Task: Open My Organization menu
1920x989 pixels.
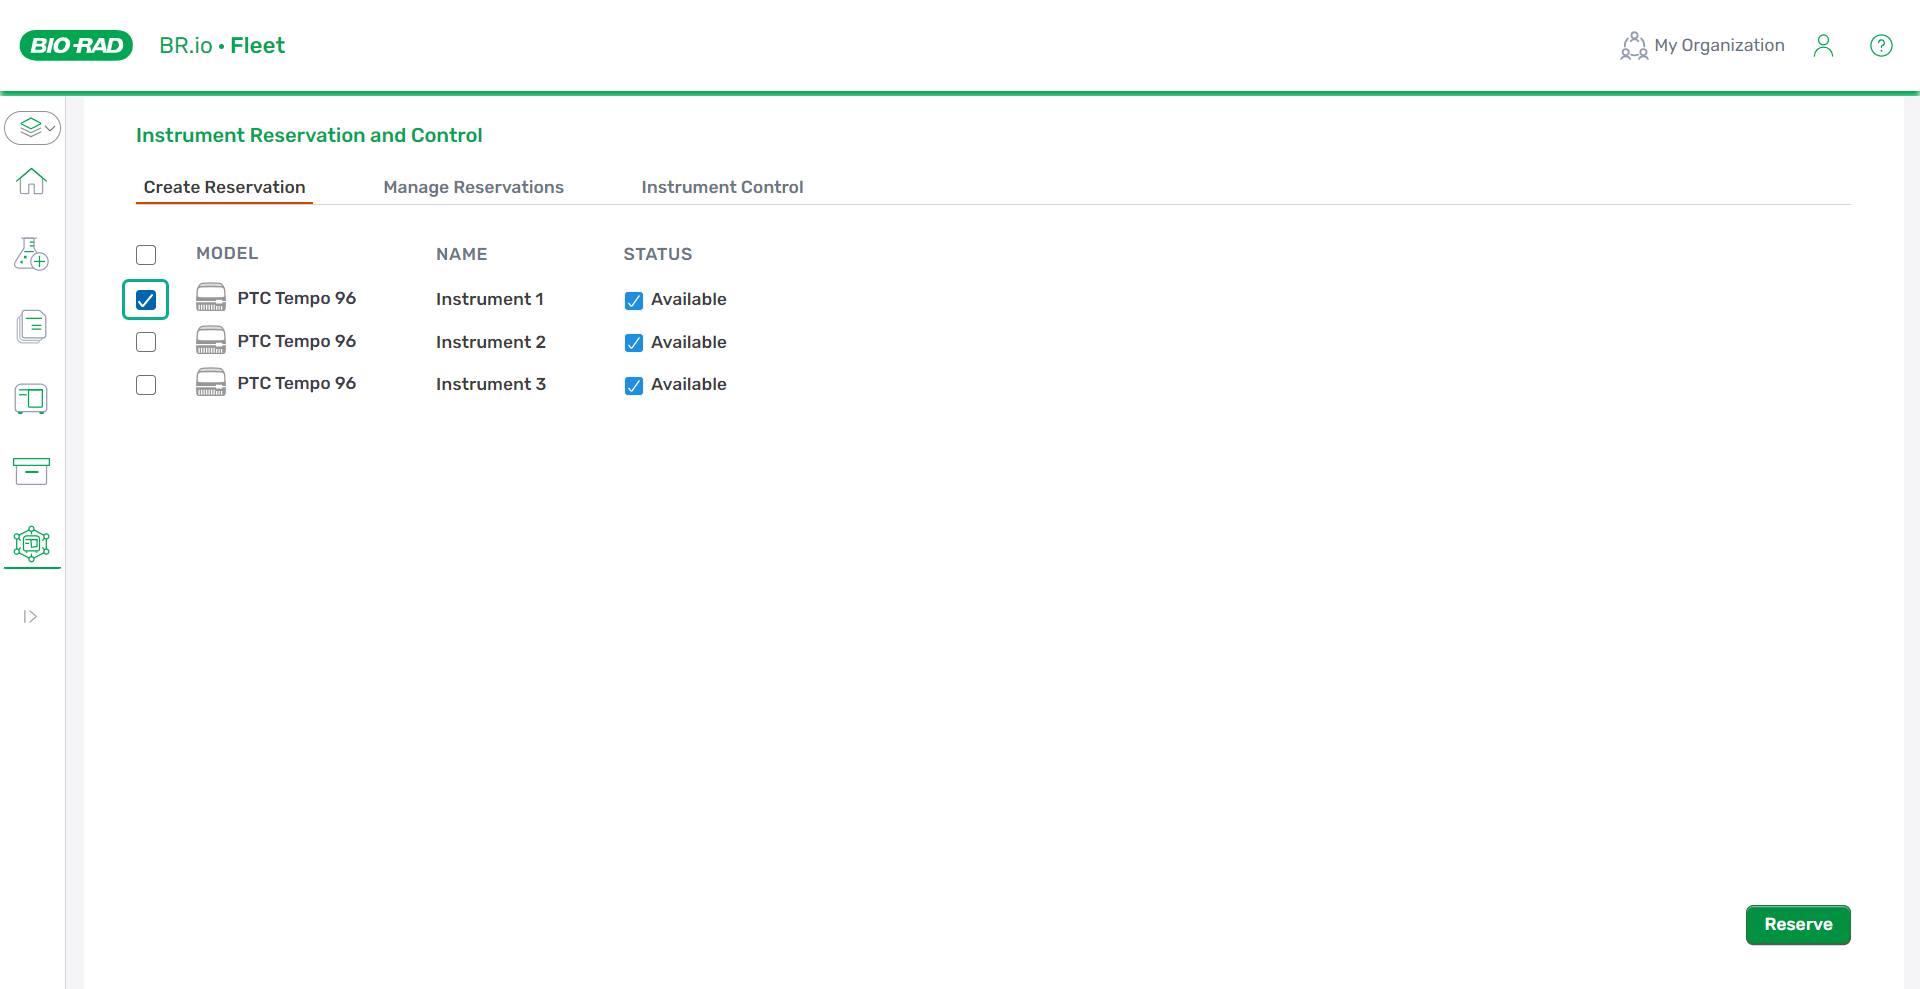Action: click(x=1702, y=46)
